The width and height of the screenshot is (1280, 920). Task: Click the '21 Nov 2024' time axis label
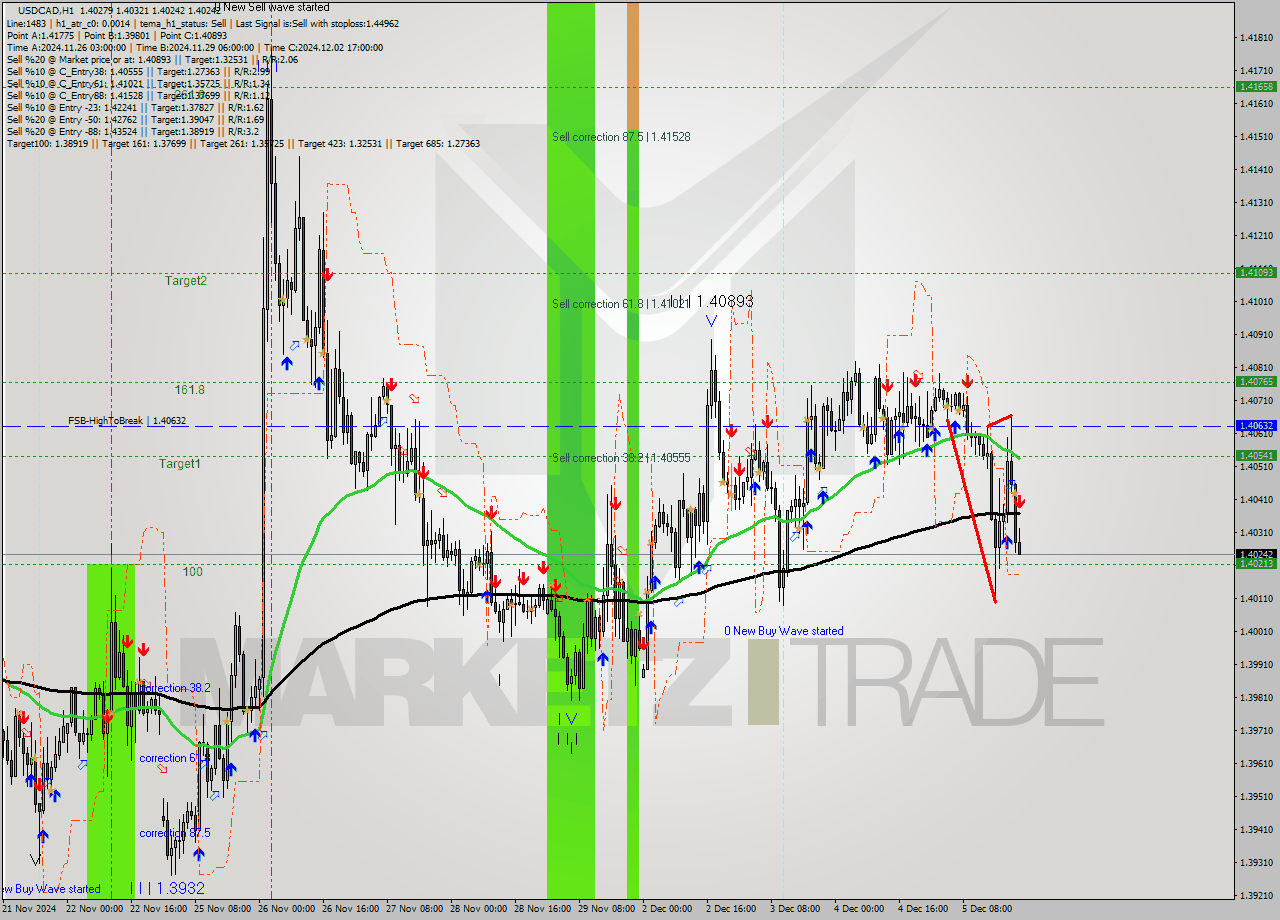[28, 909]
